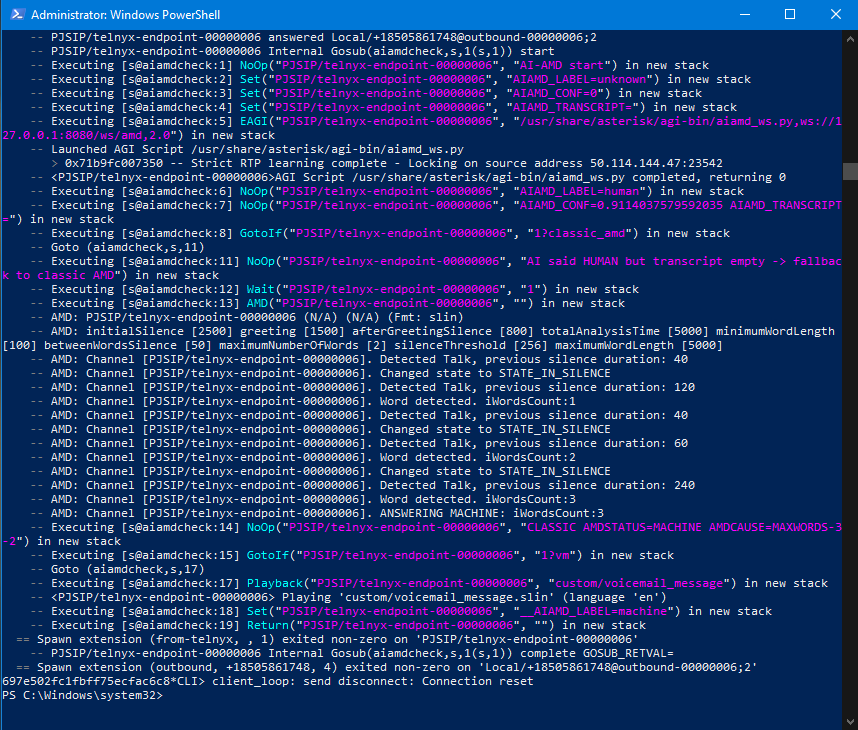Image resolution: width=858 pixels, height=730 pixels.
Task: Click the scrollbar up arrow
Action: pos(850,39)
